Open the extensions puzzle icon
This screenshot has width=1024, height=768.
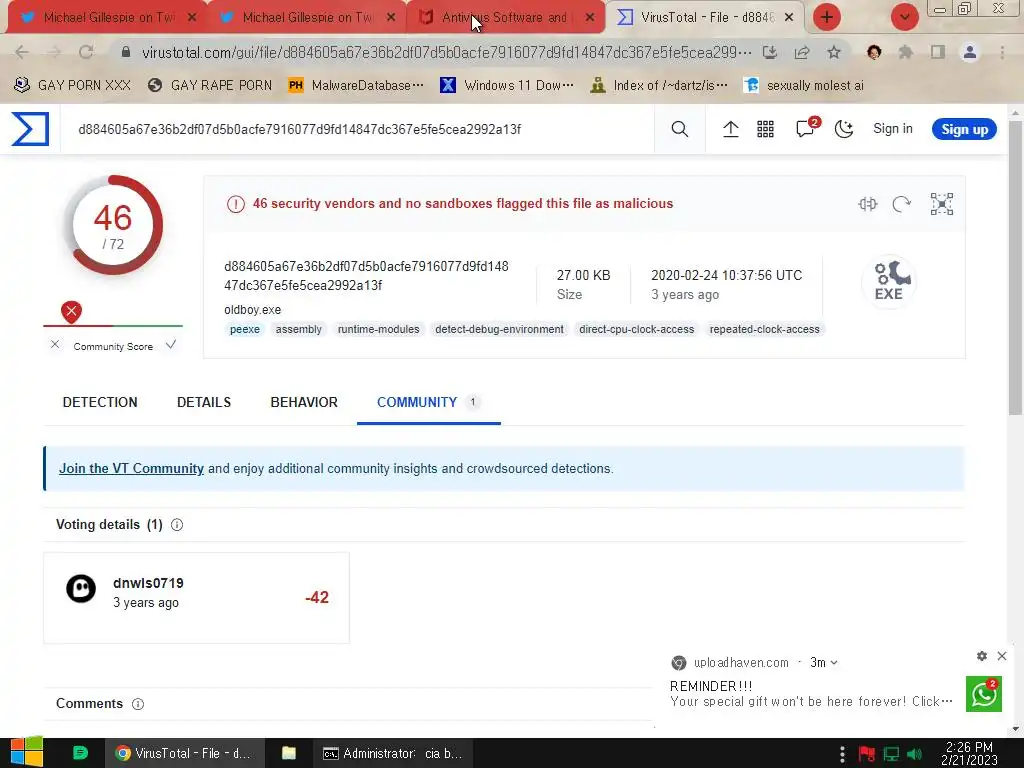pyautogui.click(x=905, y=52)
